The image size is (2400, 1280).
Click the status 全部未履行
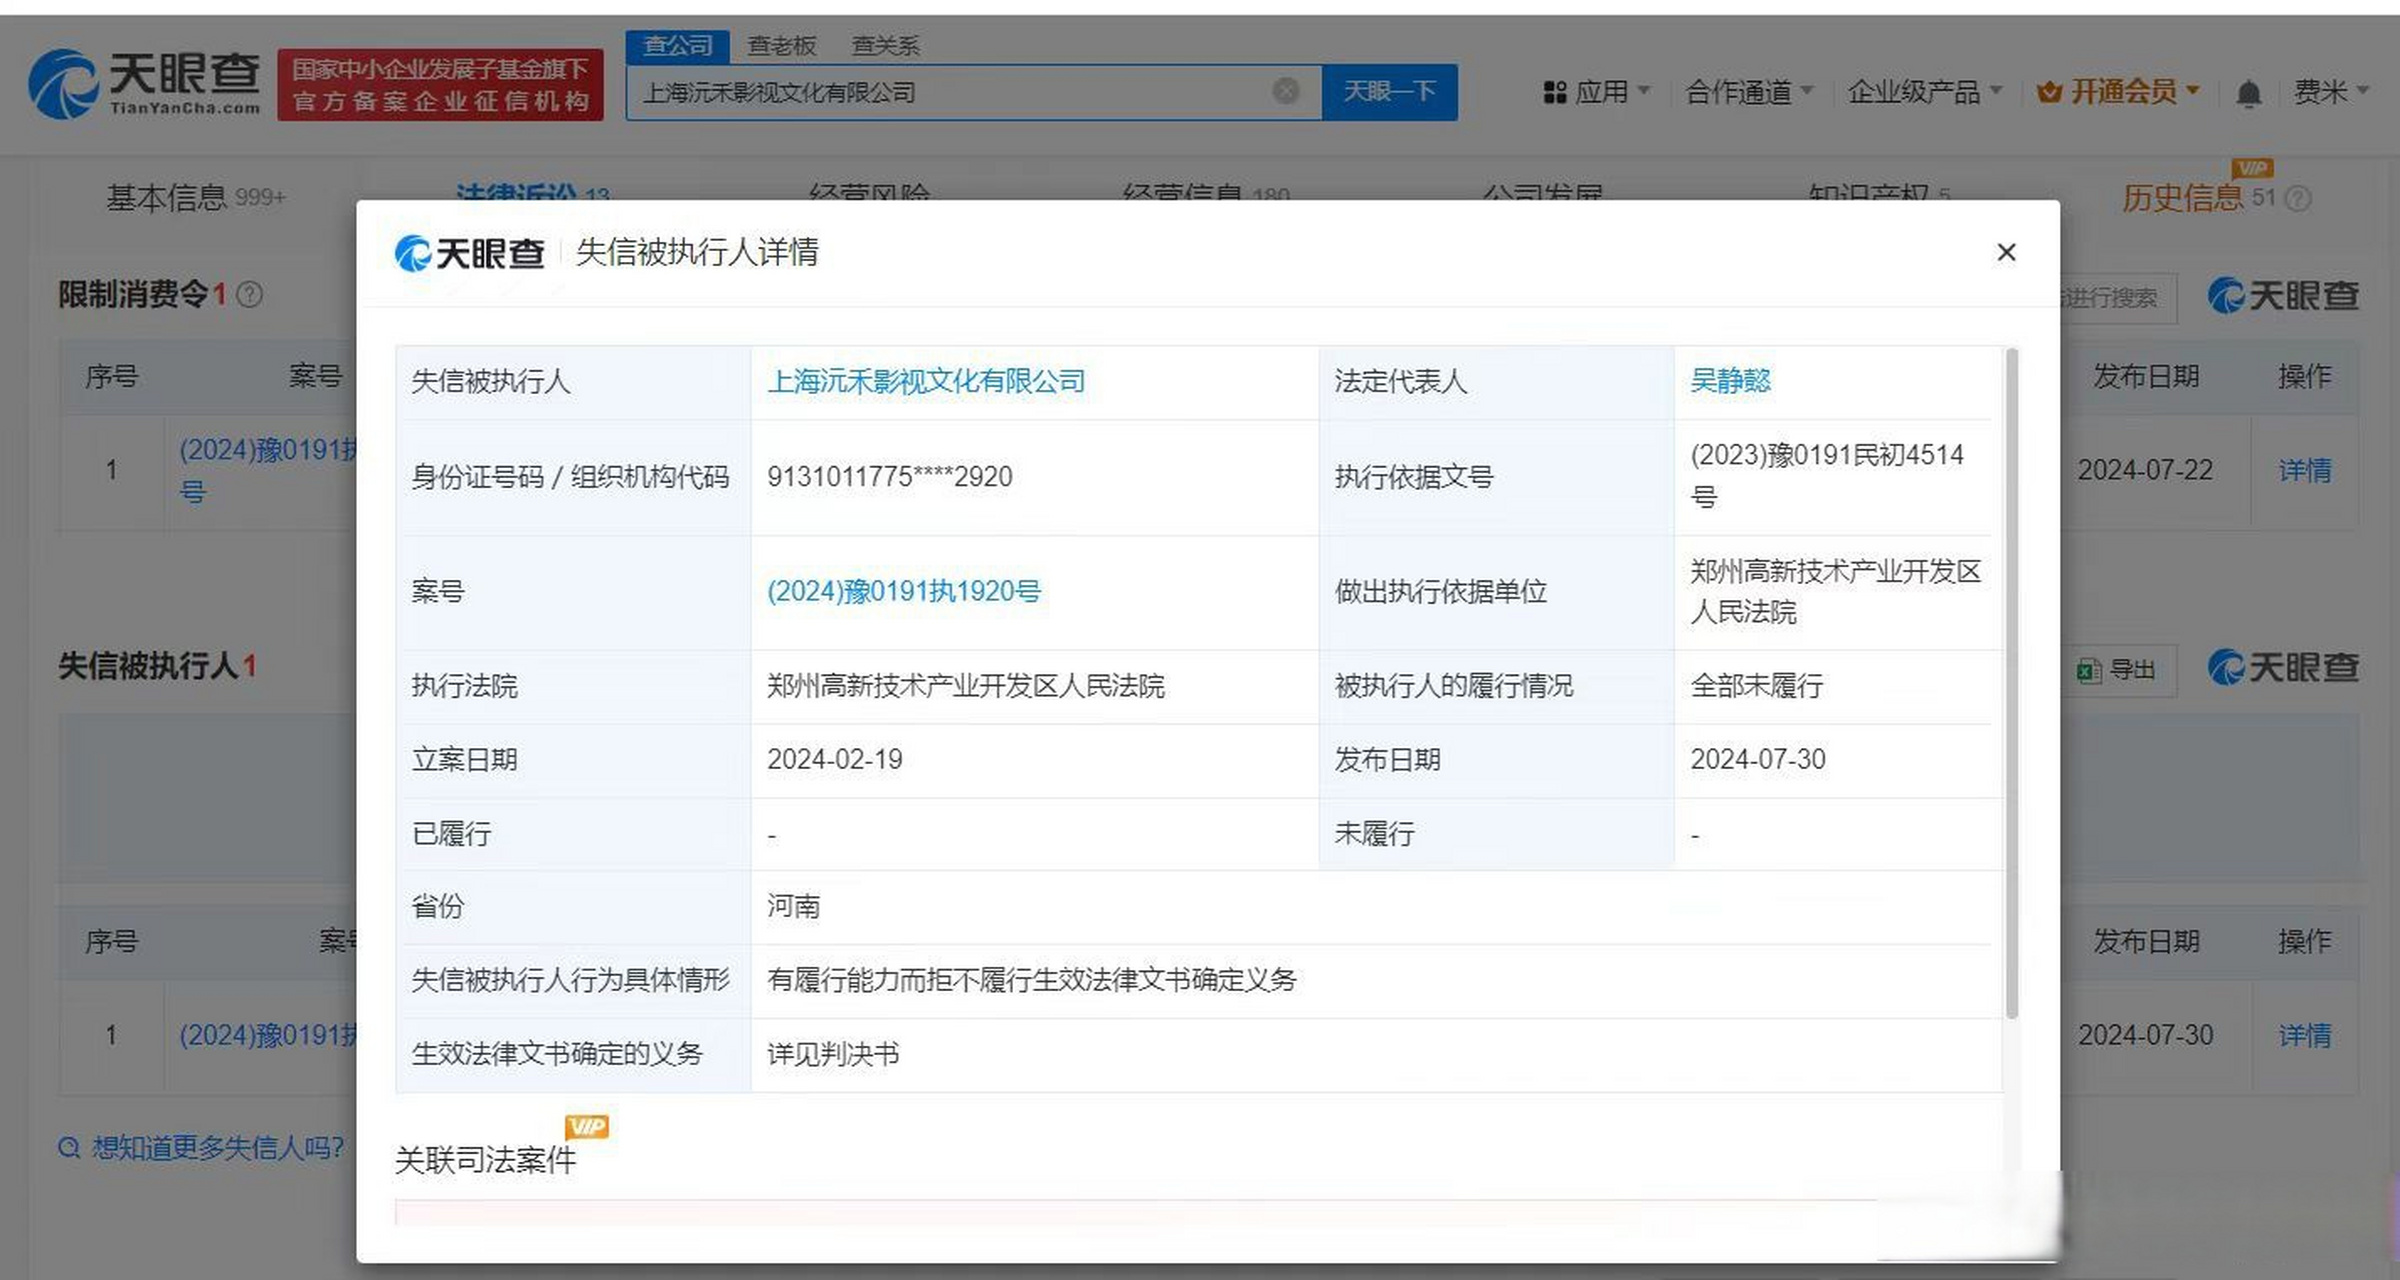coord(1757,686)
